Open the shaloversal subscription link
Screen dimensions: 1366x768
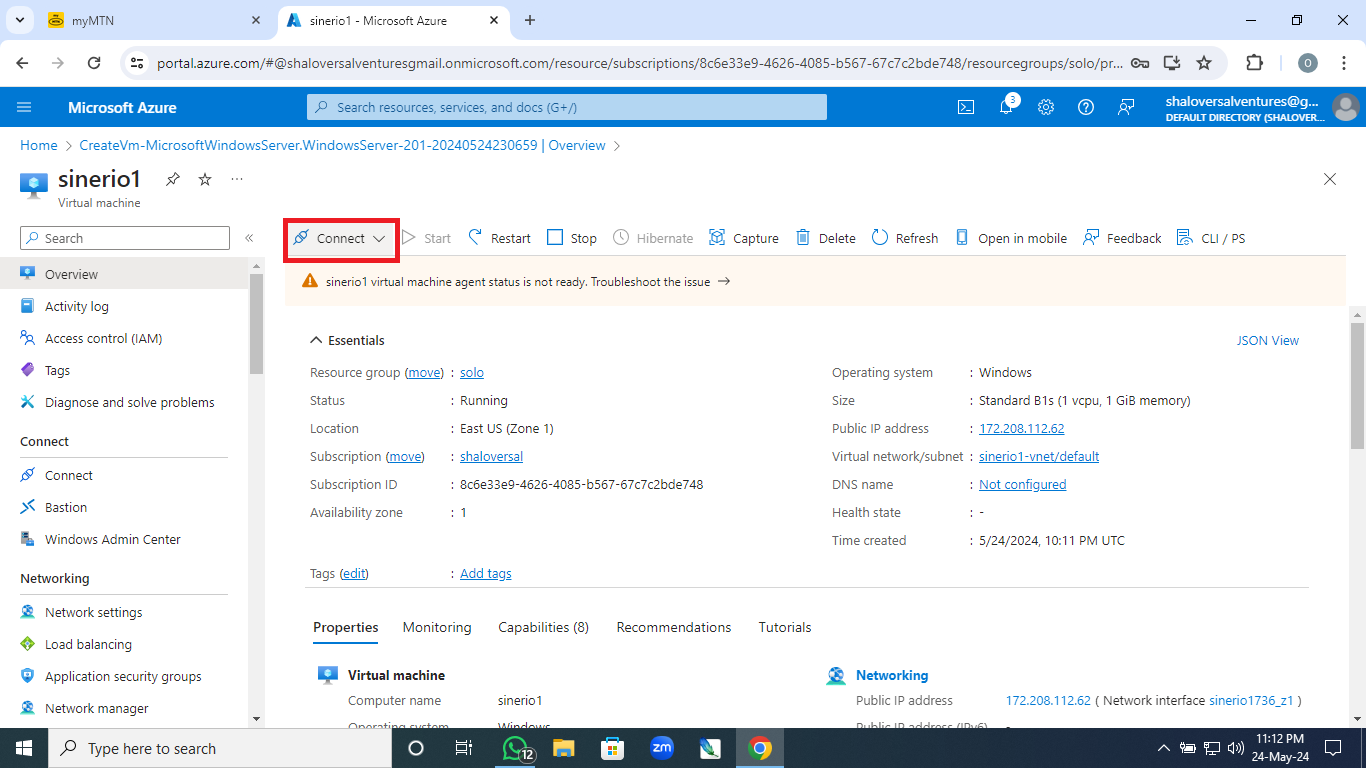coord(491,456)
